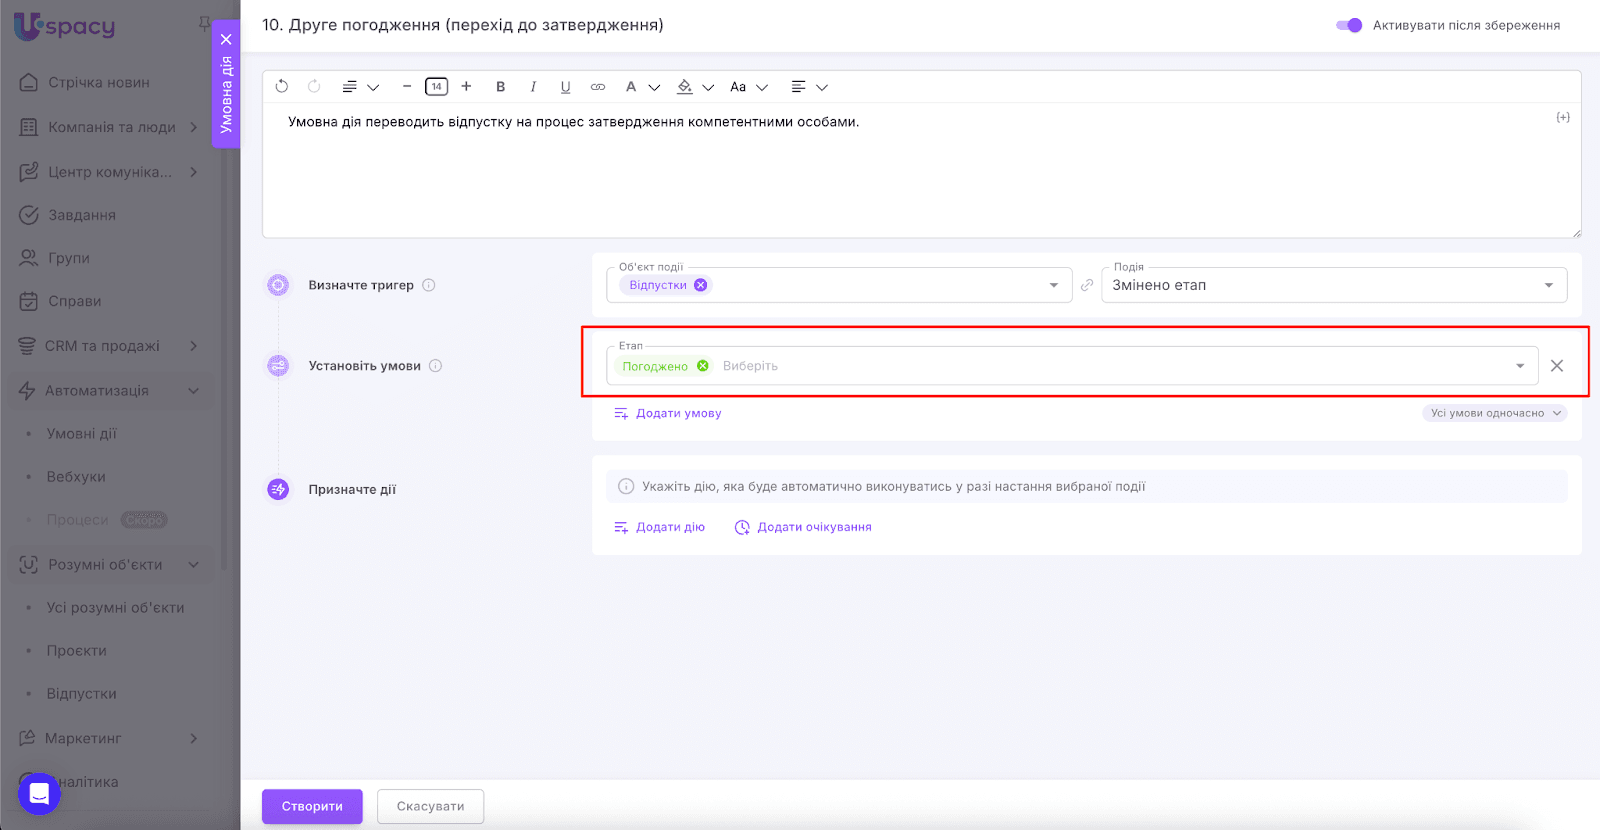Screen dimensions: 1600x830
Task: Open the chat support bubble
Action: tap(39, 794)
